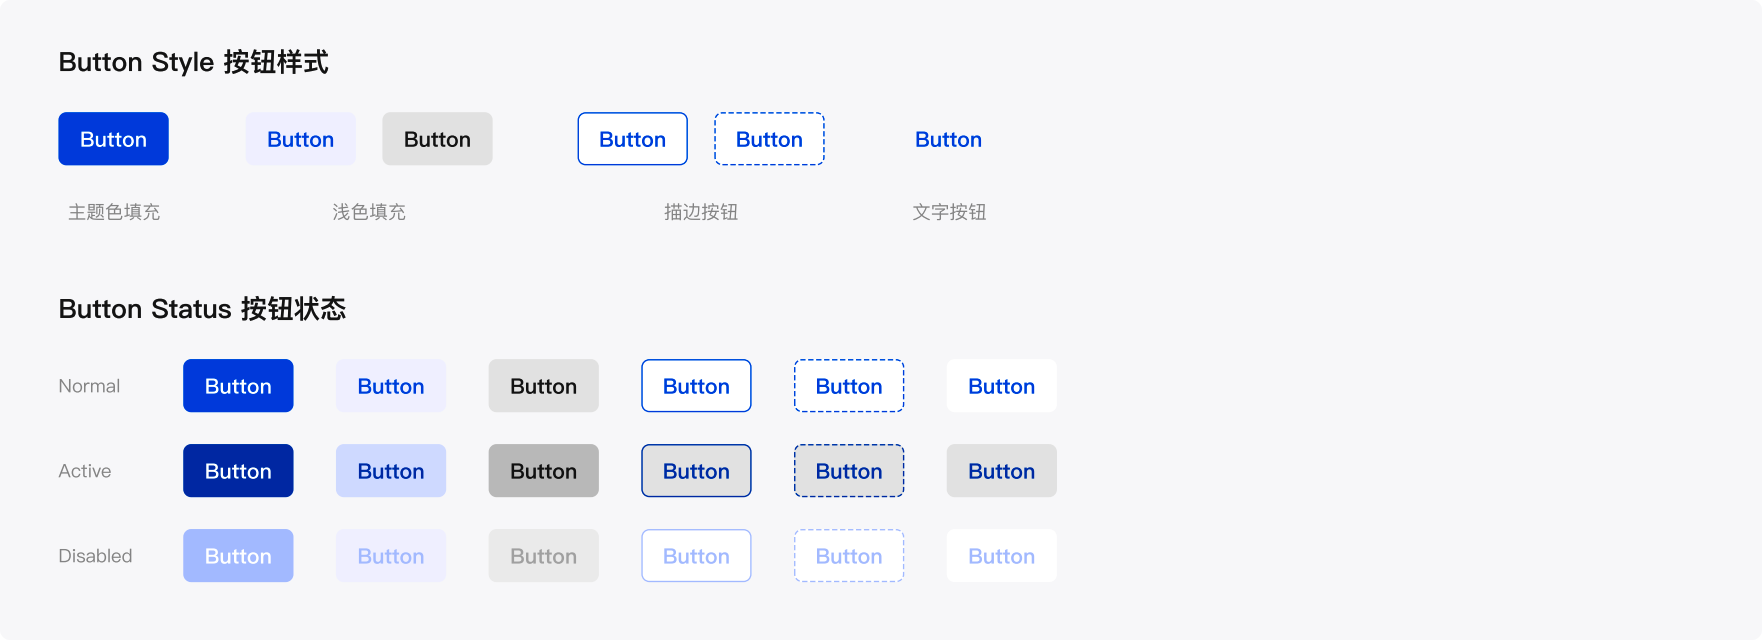The height and width of the screenshot is (640, 1762).
Task: Click the Normal row blue filled Button
Action: coord(238,386)
